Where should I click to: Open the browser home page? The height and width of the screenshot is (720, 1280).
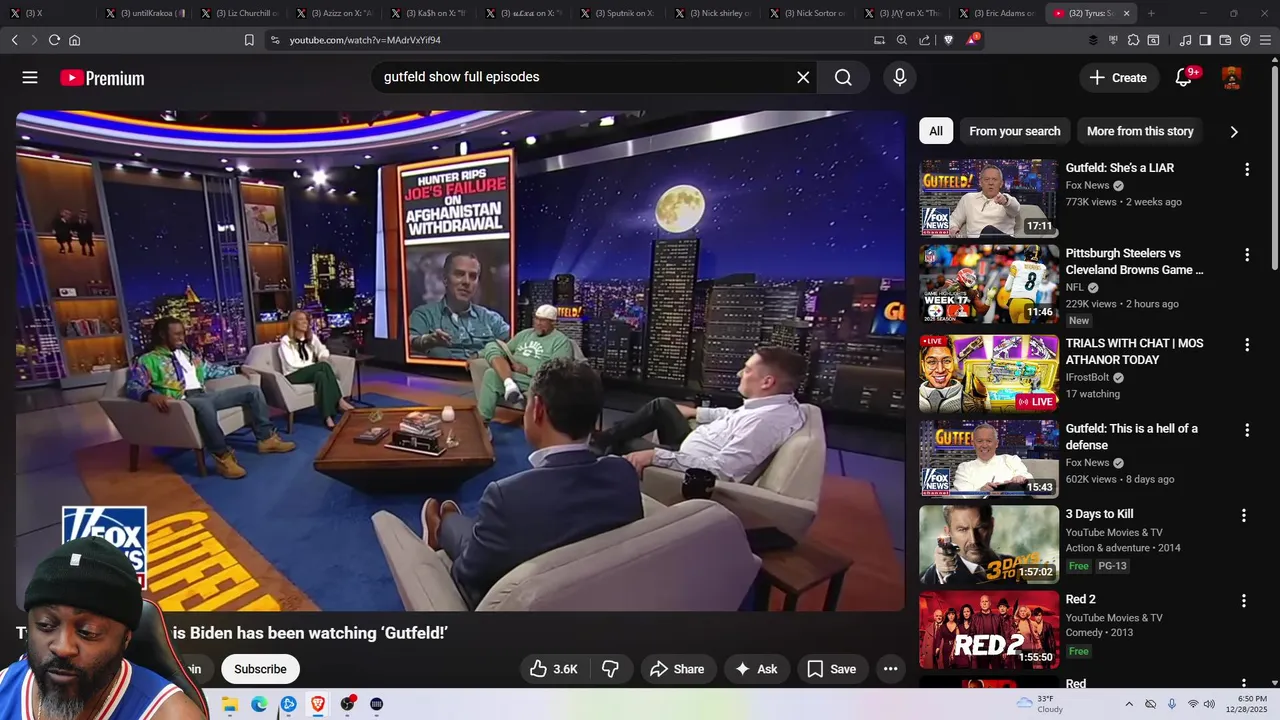tap(74, 40)
